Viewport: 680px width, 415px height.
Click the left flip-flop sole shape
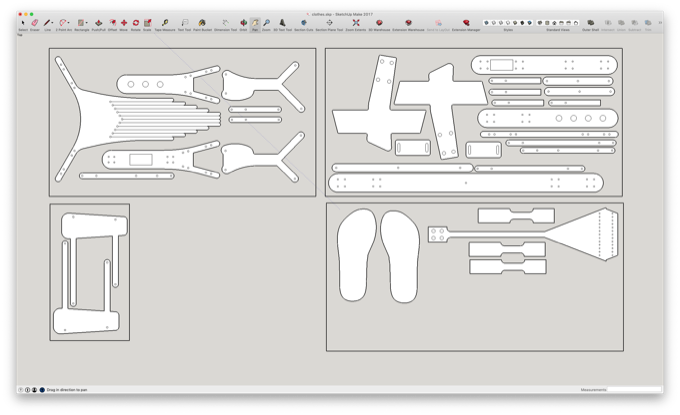[x=356, y=255]
